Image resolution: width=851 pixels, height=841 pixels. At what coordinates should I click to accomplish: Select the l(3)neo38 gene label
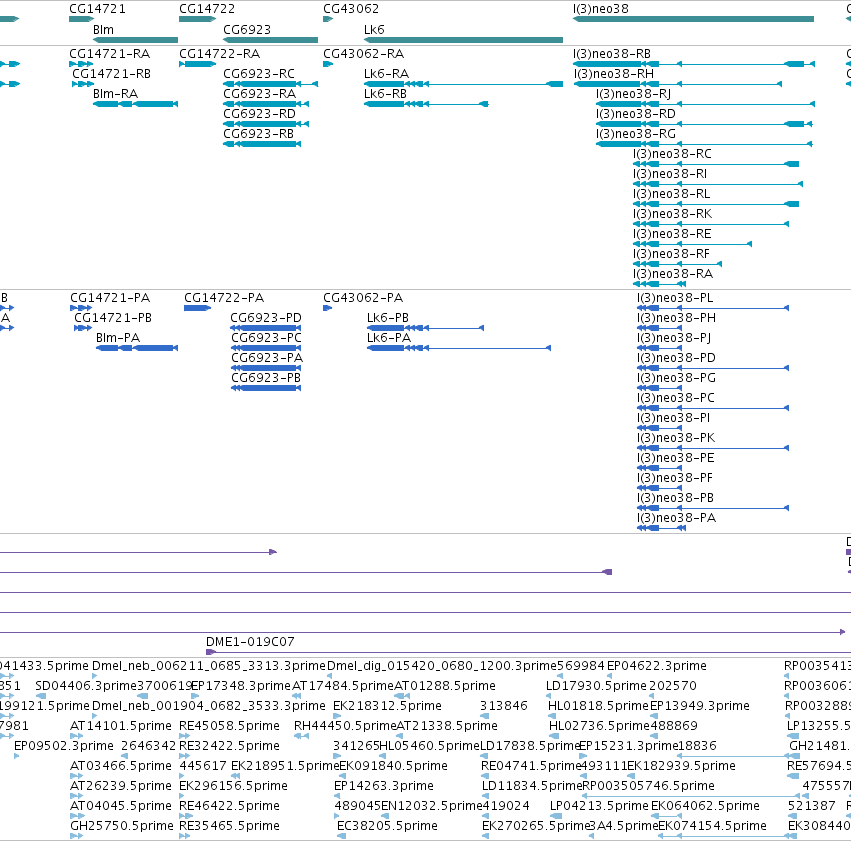click(600, 9)
